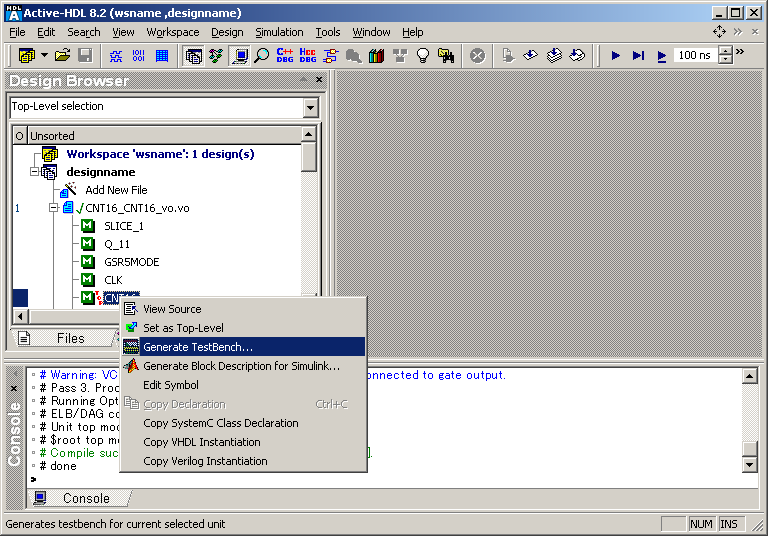Open the Workspace menu

coord(173,32)
